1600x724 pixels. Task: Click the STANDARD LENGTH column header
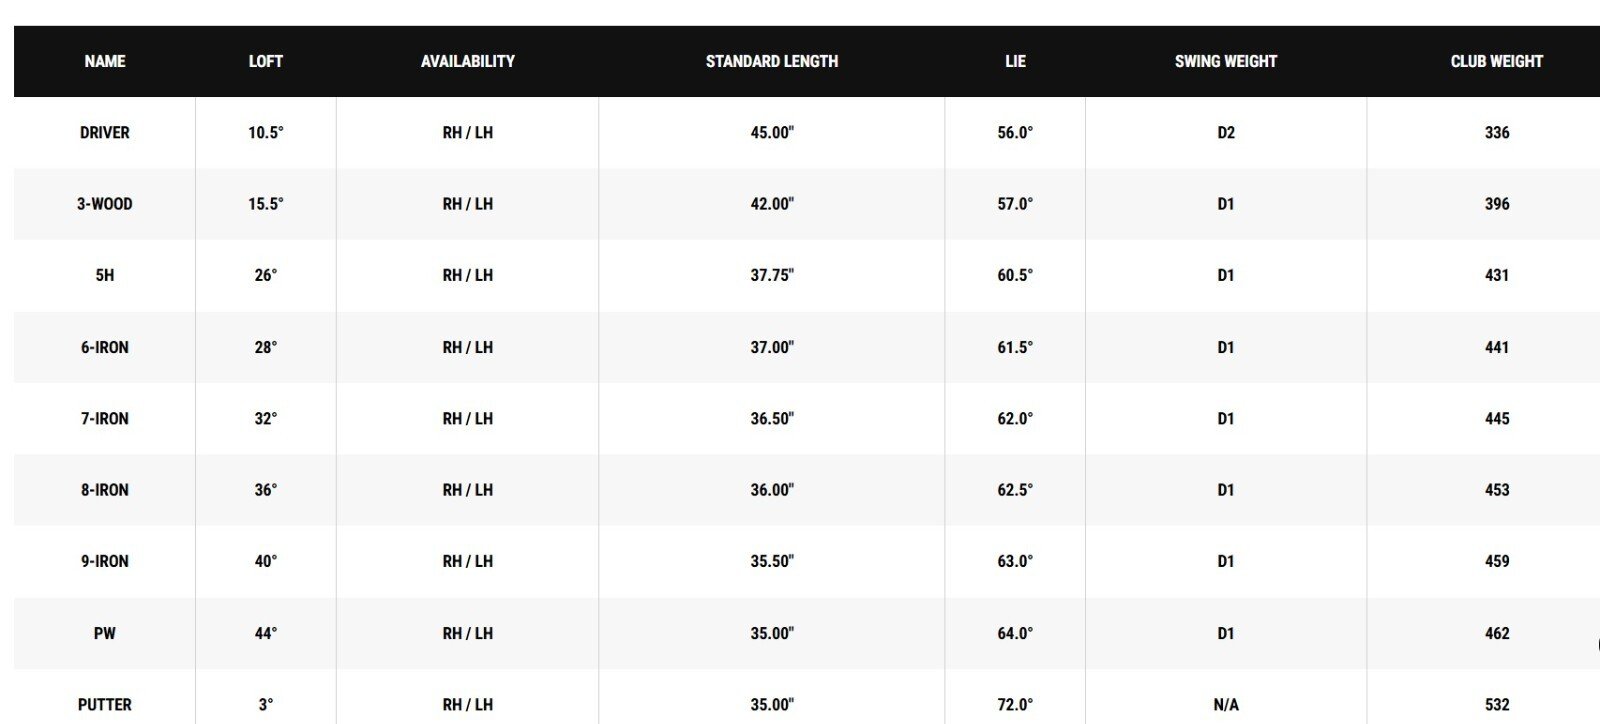click(772, 61)
